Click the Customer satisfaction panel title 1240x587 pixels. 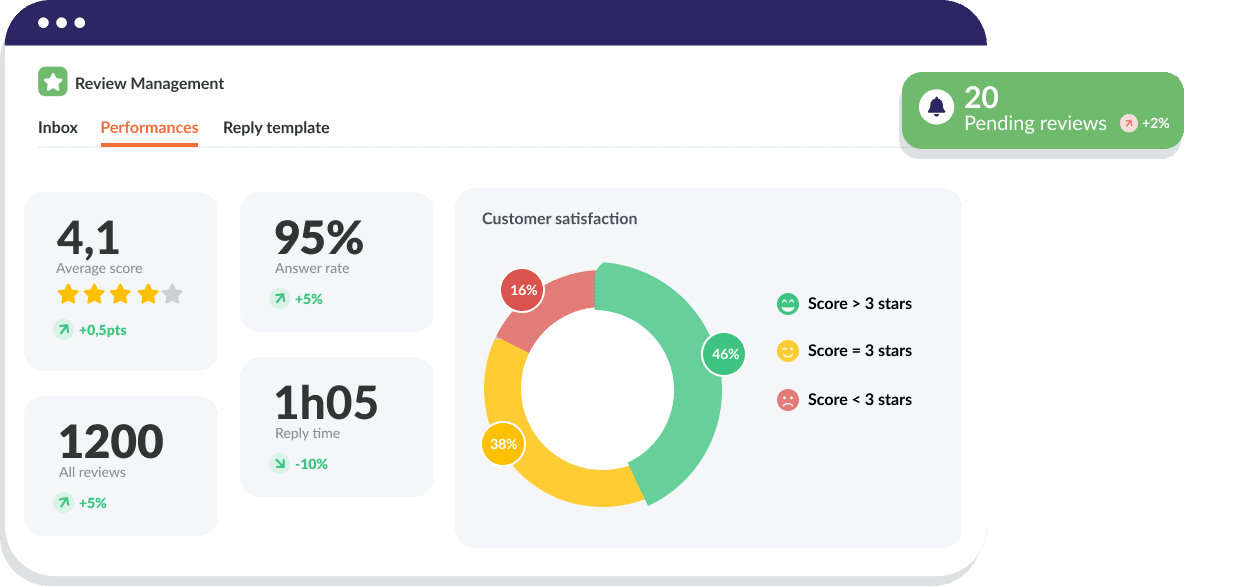(x=559, y=218)
